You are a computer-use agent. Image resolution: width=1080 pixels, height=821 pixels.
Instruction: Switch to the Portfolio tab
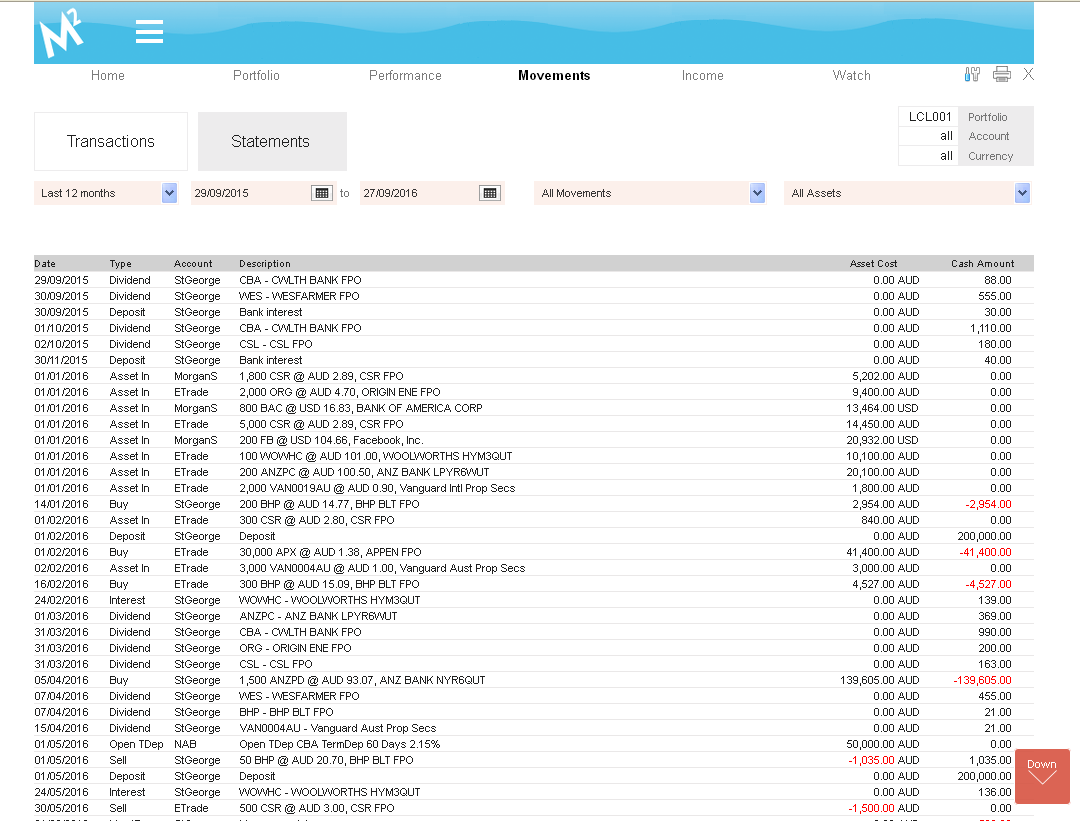pyautogui.click(x=256, y=75)
